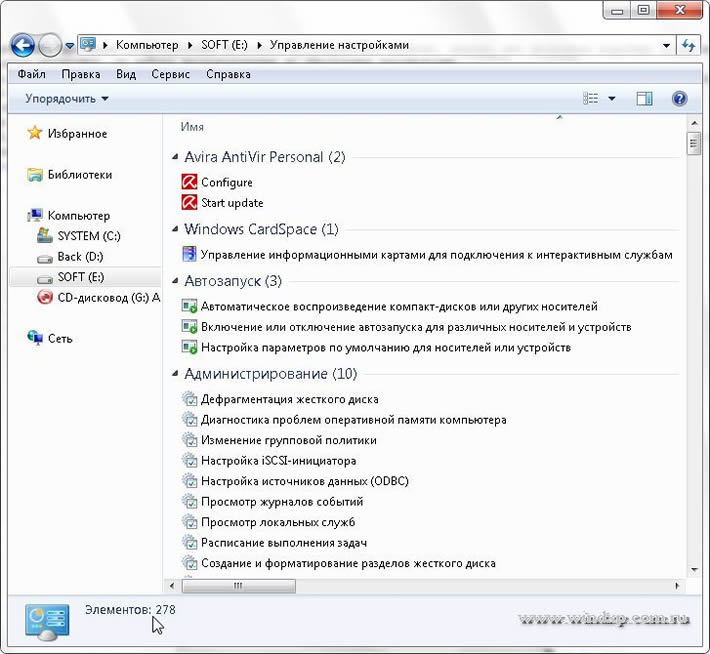This screenshot has height=654, width=710.
Task: Click the CardSpace information cards icon
Action: pos(189,254)
